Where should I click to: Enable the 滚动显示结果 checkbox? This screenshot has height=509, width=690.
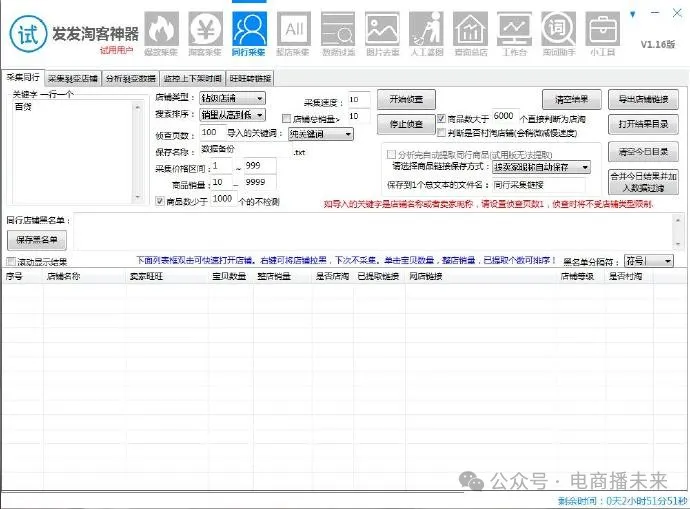[x=11, y=261]
